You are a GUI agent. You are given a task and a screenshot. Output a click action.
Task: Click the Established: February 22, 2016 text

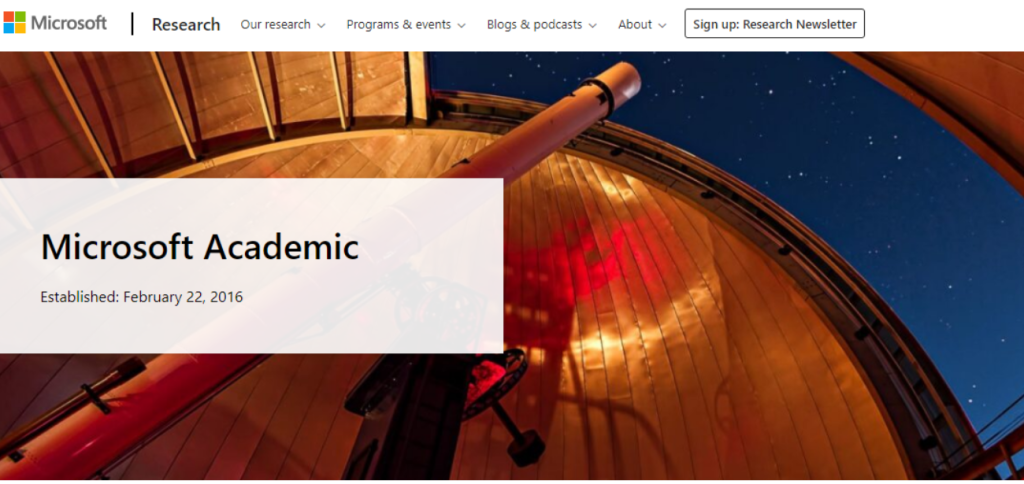pyautogui.click(x=142, y=297)
